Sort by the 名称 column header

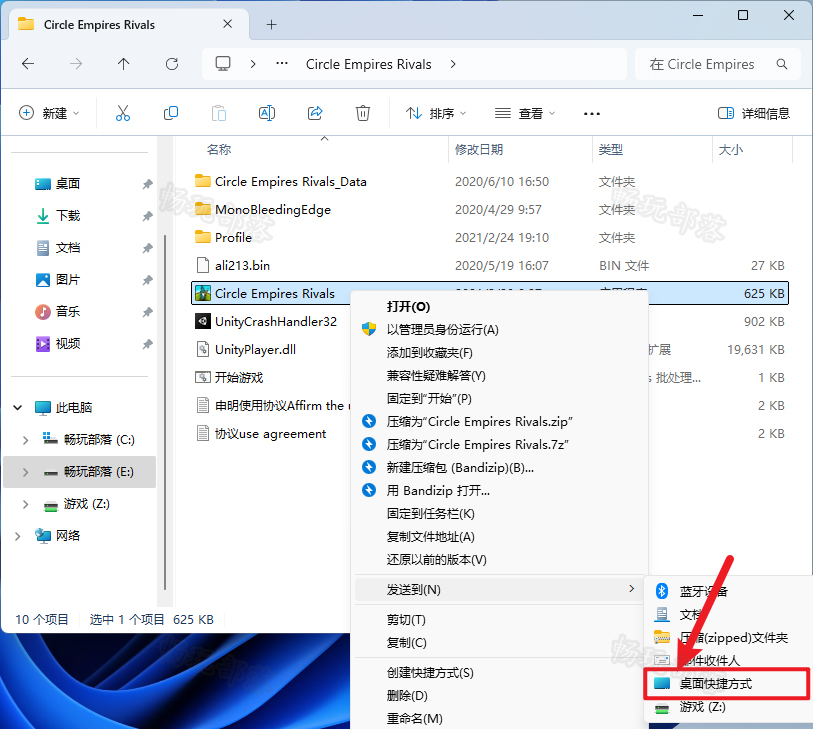pyautogui.click(x=218, y=149)
